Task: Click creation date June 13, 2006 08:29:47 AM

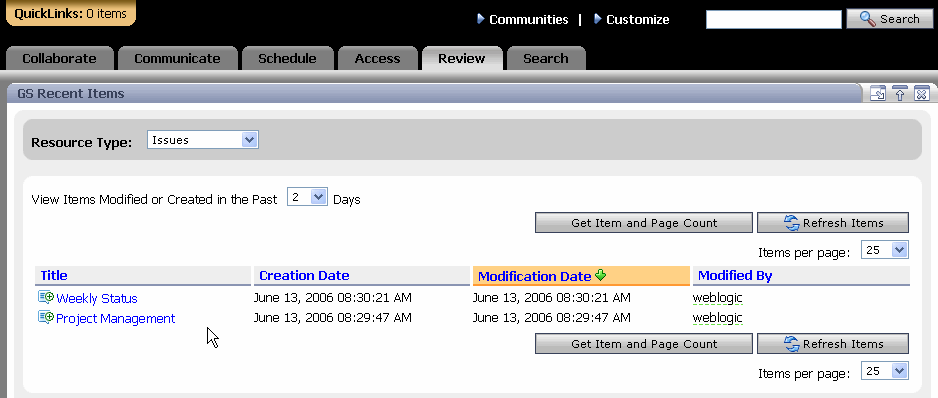Action: click(333, 317)
